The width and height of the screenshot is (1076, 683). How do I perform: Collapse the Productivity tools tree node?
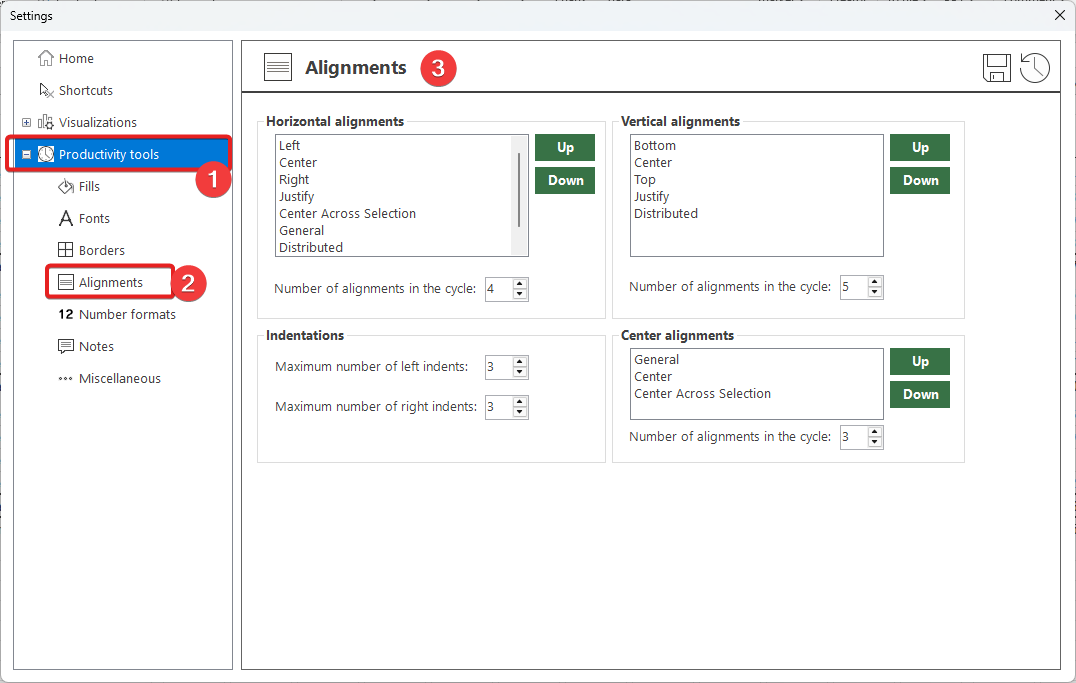[27, 154]
